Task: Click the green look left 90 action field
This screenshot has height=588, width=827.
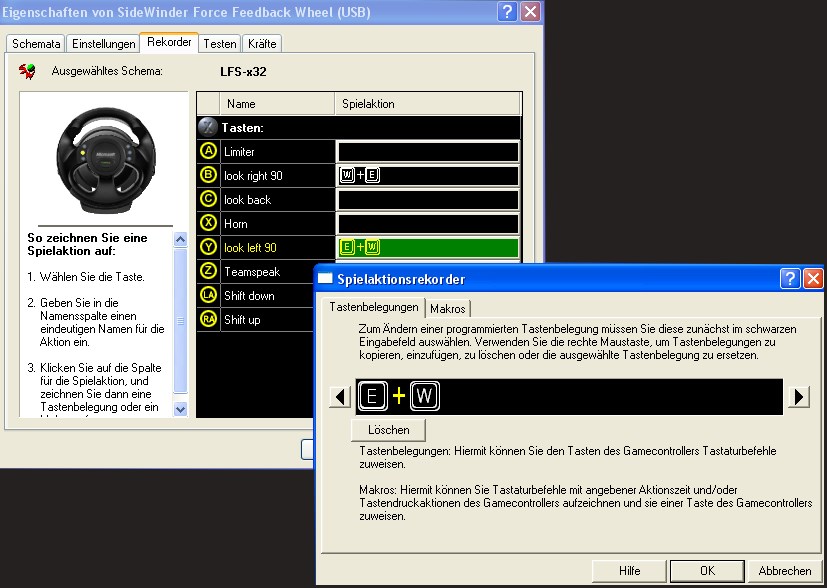Action: click(428, 247)
